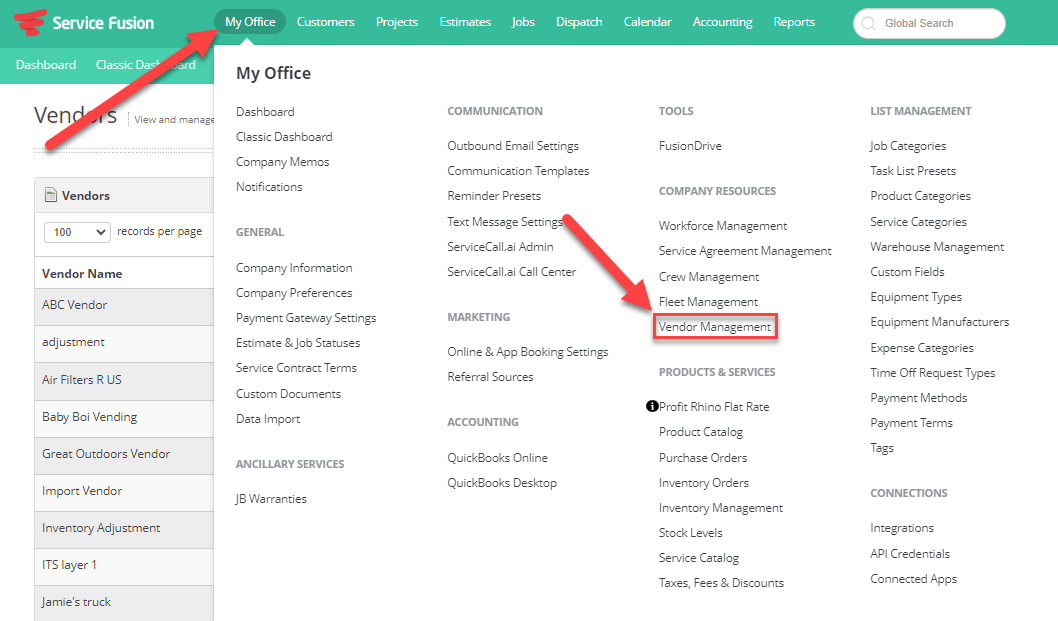Image resolution: width=1058 pixels, height=621 pixels.
Task: Open QuickBooks Online settings
Action: click(x=497, y=458)
